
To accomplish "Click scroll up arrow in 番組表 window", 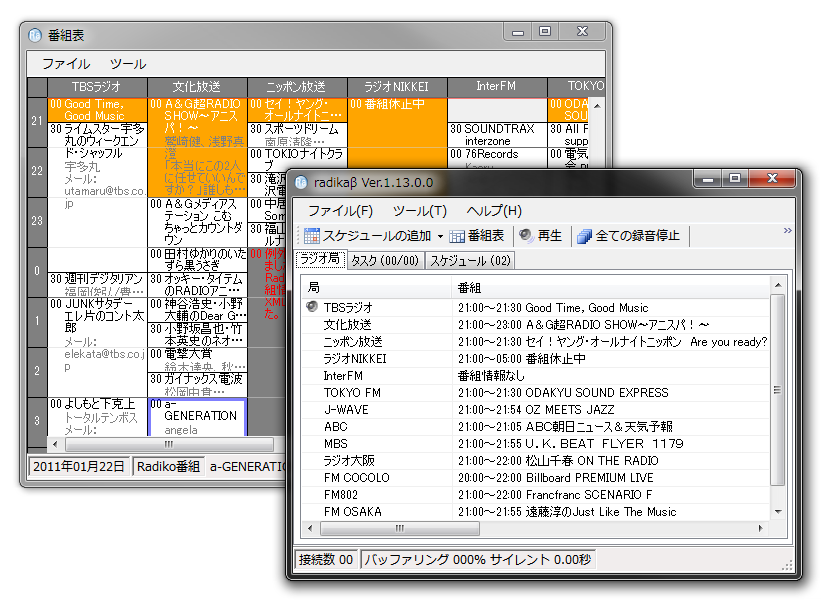I will [597, 106].
